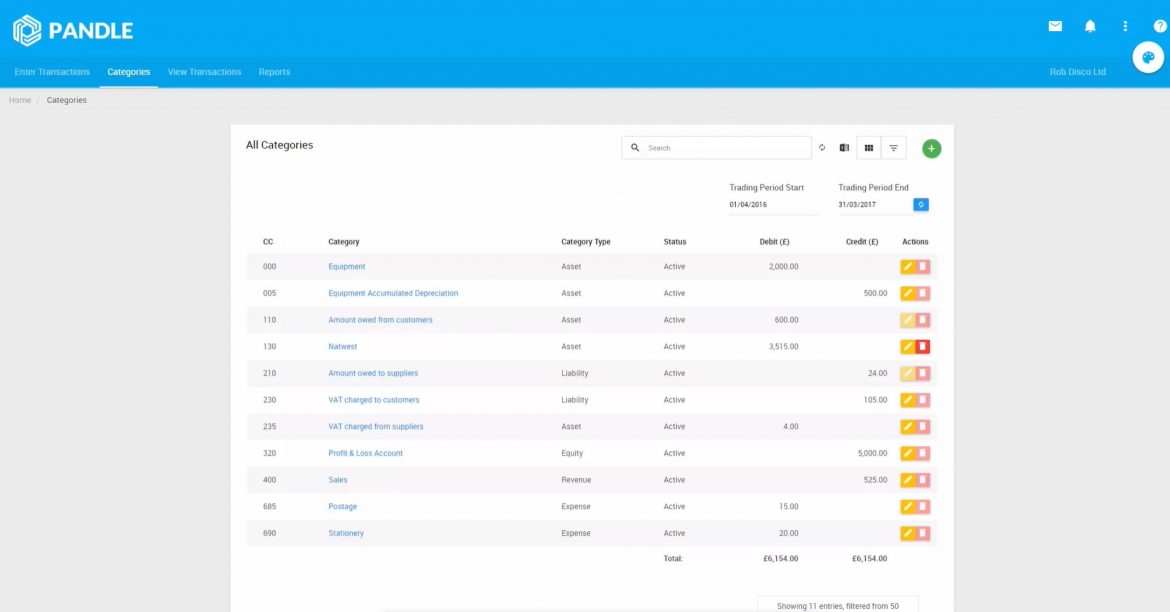Open the theme palette picker

[x=1146, y=57]
